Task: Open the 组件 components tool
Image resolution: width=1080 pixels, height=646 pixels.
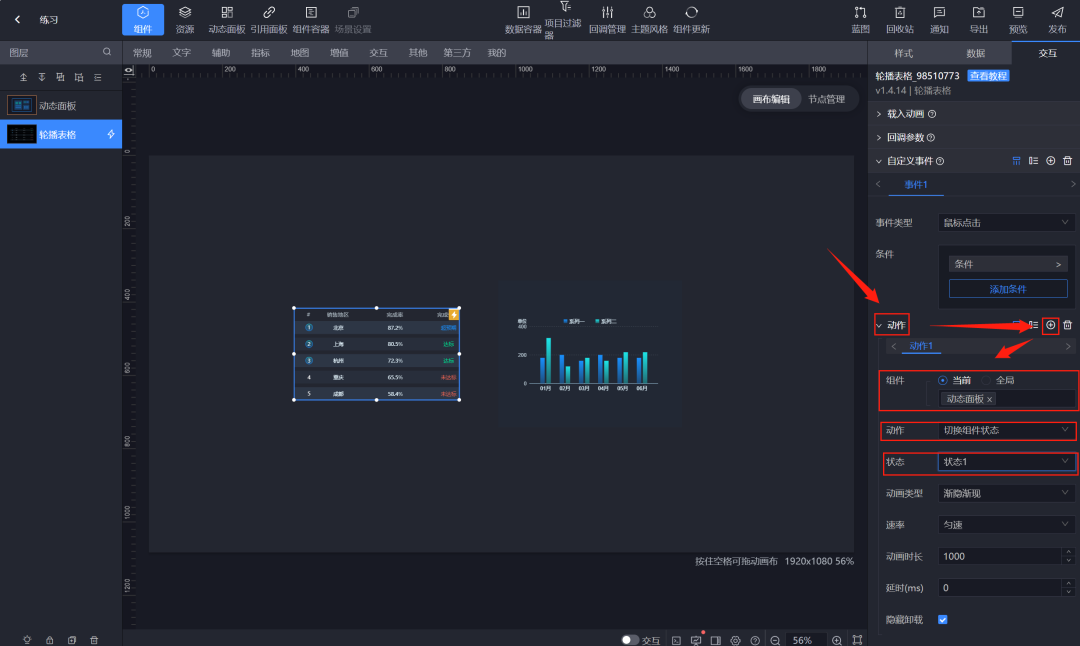Action: [143, 19]
